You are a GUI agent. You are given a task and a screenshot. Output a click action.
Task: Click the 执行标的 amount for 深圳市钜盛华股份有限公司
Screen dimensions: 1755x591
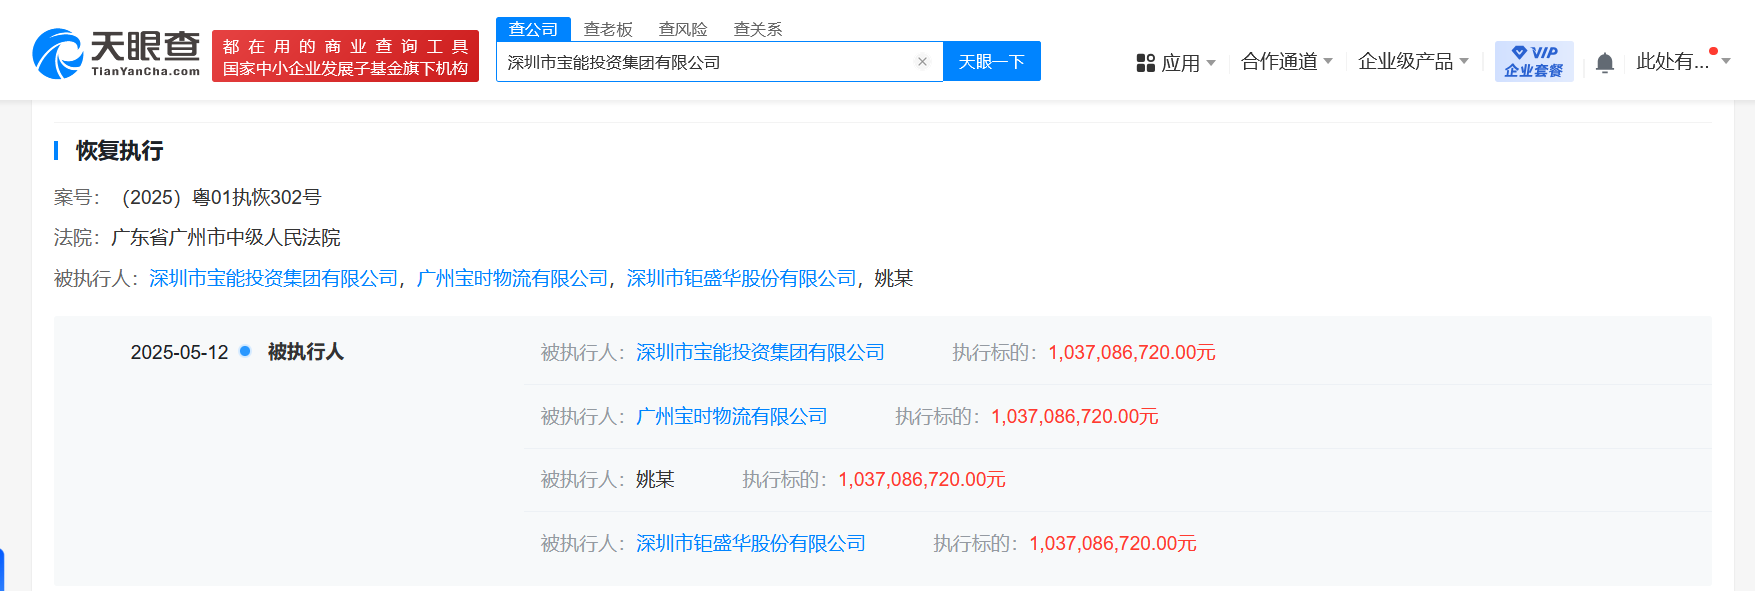coord(1113,543)
